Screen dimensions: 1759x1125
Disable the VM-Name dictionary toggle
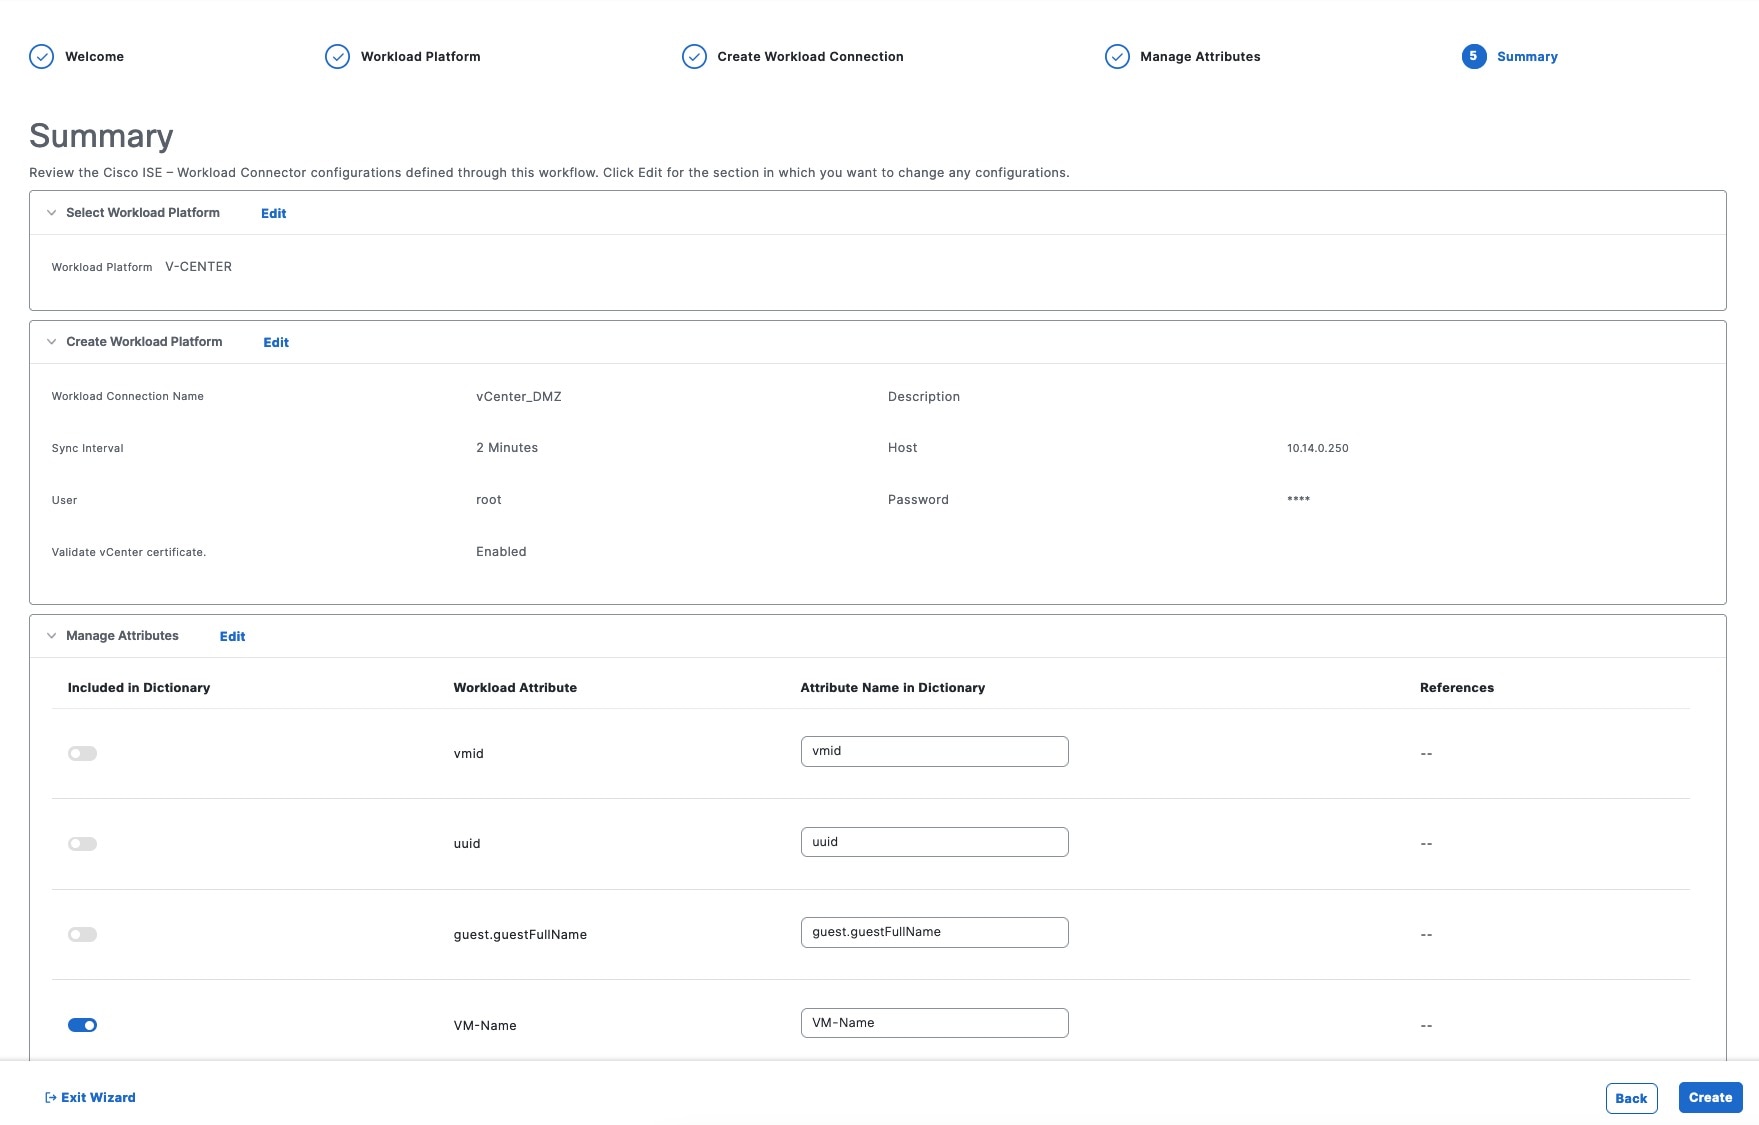coord(83,1025)
